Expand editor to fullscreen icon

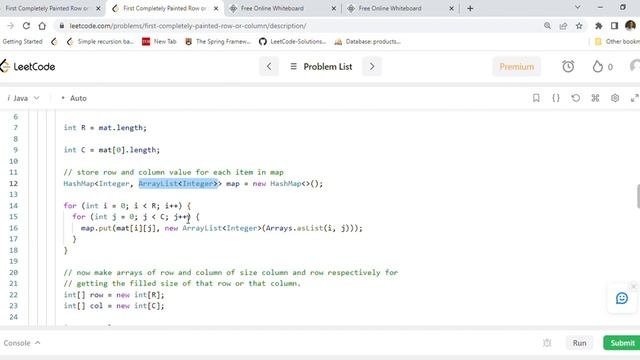pyautogui.click(x=634, y=98)
